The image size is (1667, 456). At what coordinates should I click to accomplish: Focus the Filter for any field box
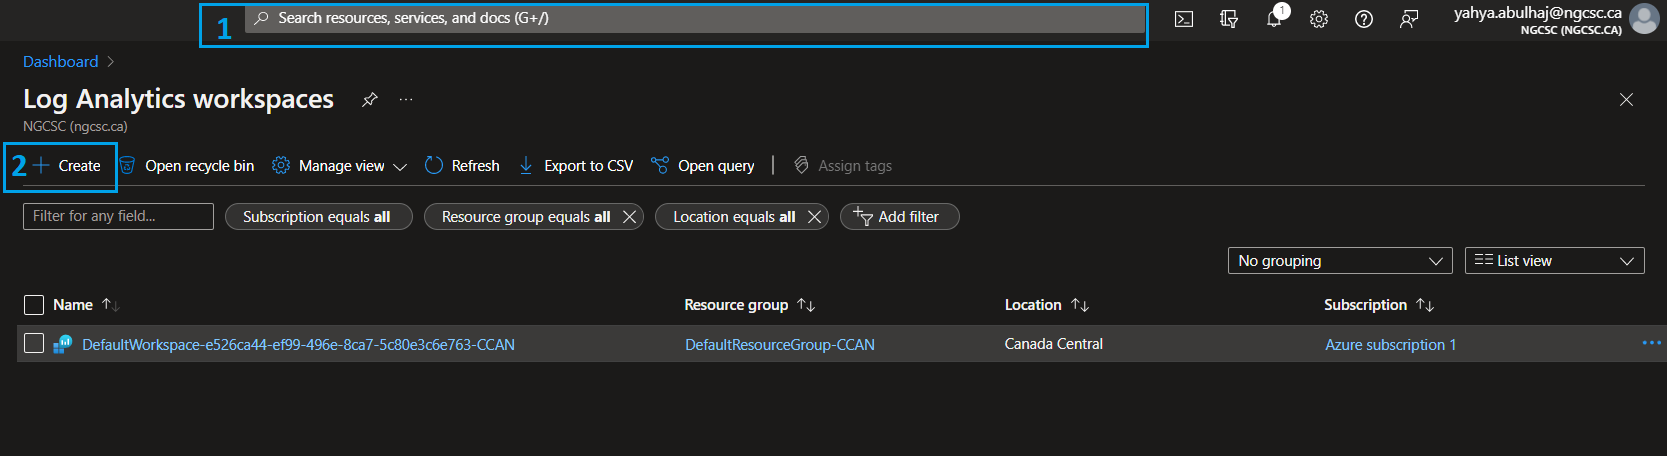pyautogui.click(x=118, y=216)
